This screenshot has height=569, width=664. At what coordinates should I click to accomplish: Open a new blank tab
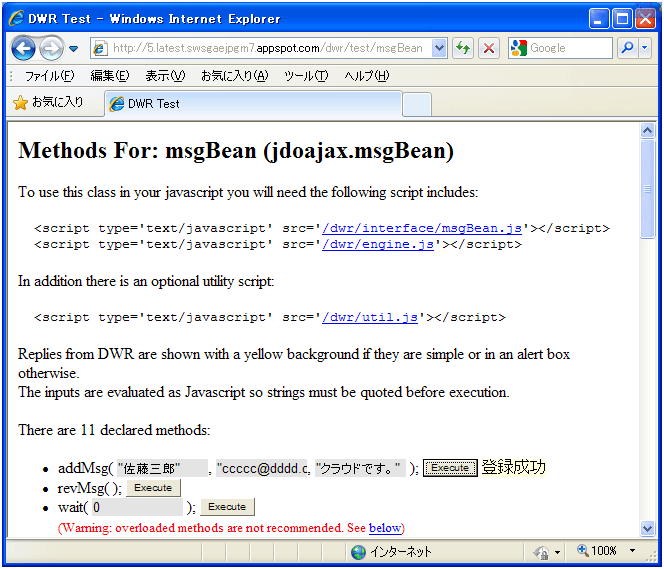417,104
